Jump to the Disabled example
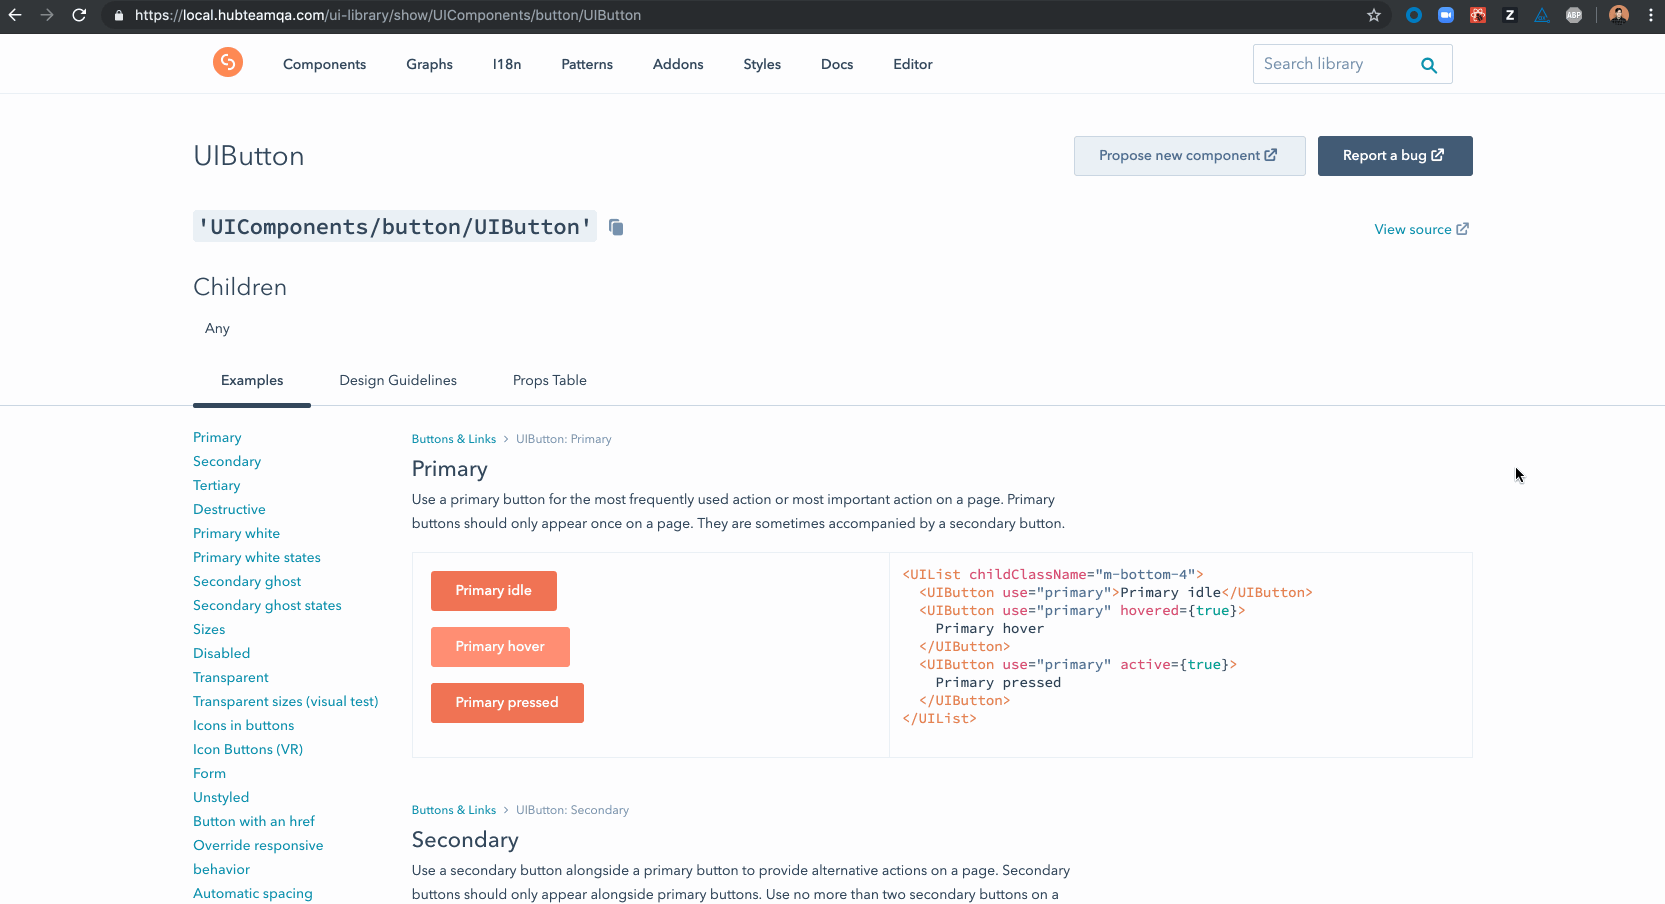Image resolution: width=1665 pixels, height=904 pixels. [222, 653]
